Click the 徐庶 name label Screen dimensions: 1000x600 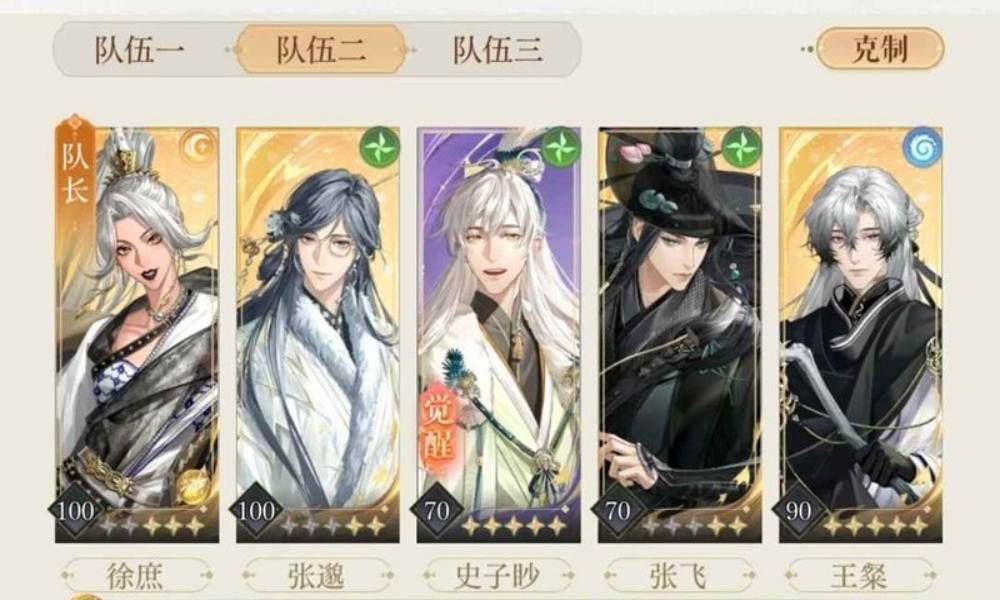coord(136,575)
